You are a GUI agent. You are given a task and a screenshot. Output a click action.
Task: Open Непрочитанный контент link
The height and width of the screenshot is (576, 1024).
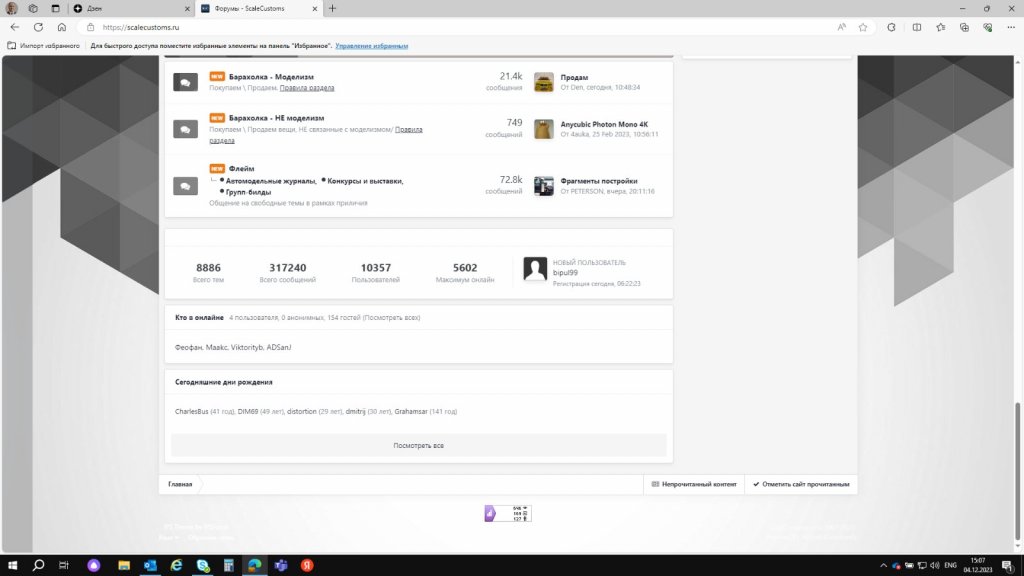coord(693,484)
